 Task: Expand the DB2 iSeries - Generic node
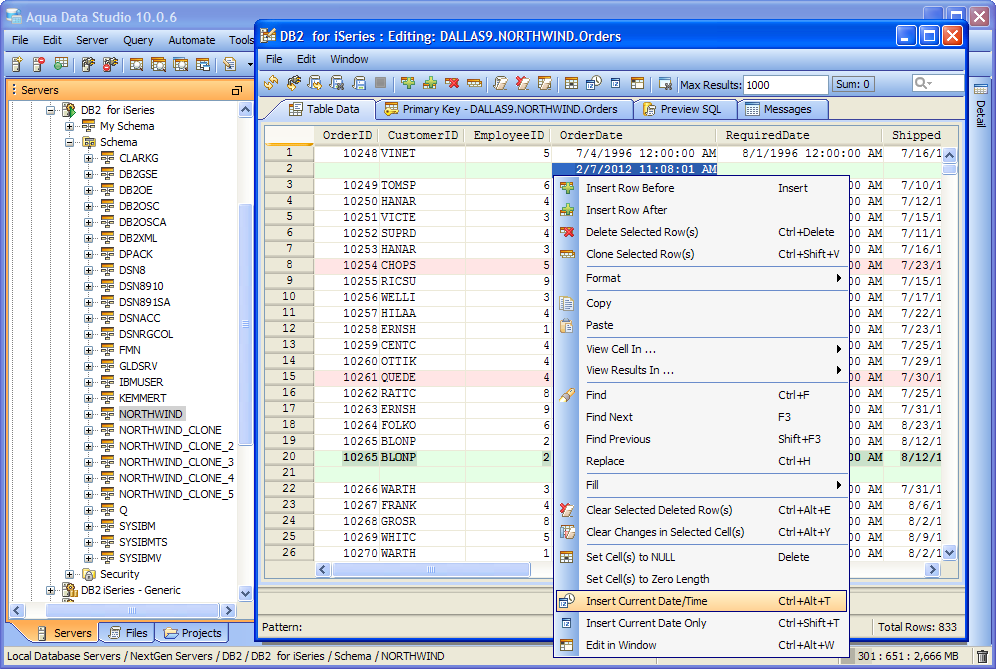click(50, 590)
